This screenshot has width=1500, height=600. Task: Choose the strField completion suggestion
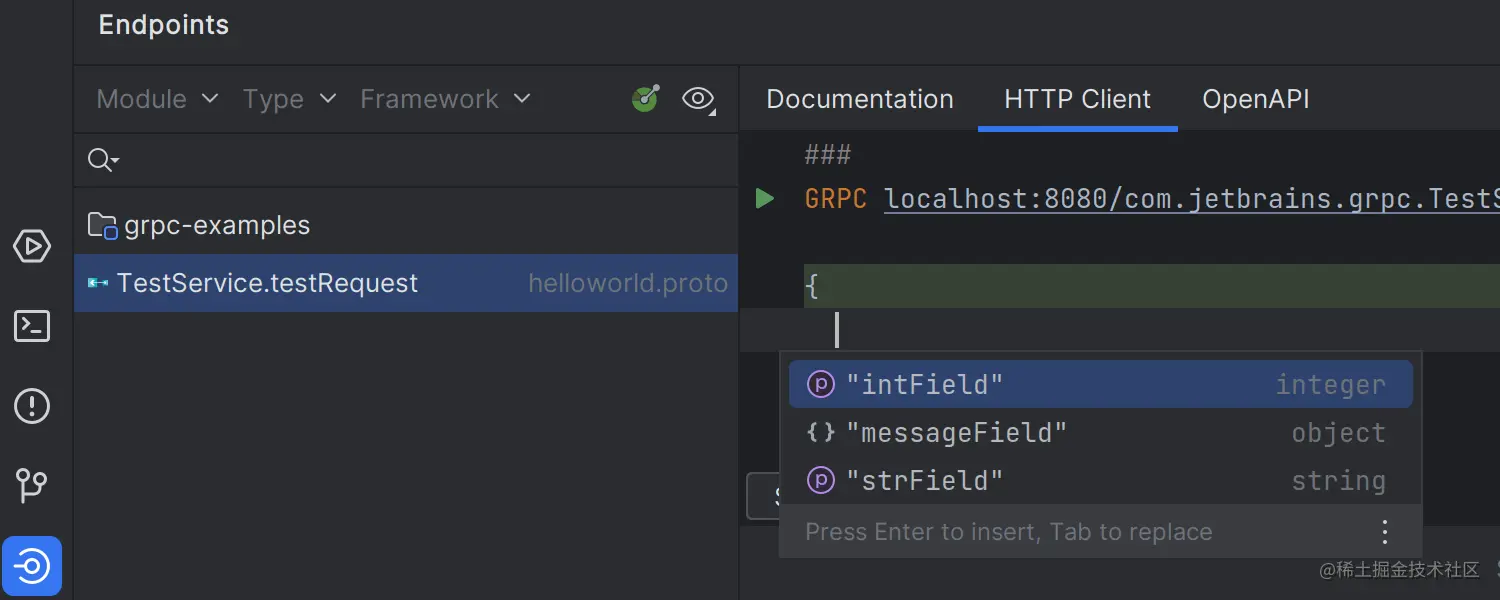click(924, 480)
